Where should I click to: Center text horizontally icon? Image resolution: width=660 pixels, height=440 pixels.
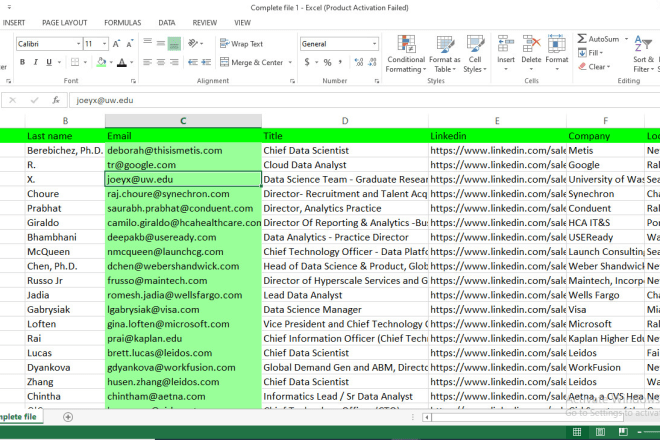[161, 62]
